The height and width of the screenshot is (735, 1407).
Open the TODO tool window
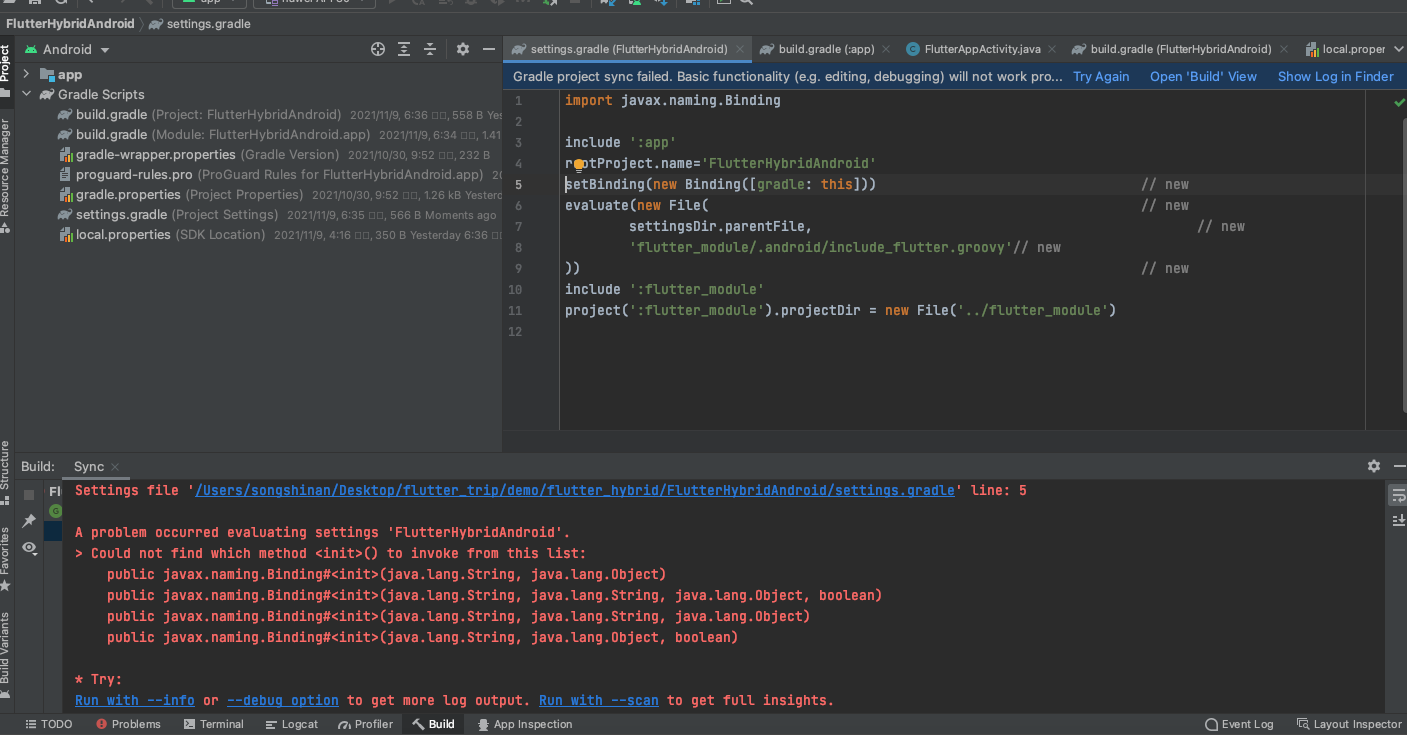pos(48,724)
